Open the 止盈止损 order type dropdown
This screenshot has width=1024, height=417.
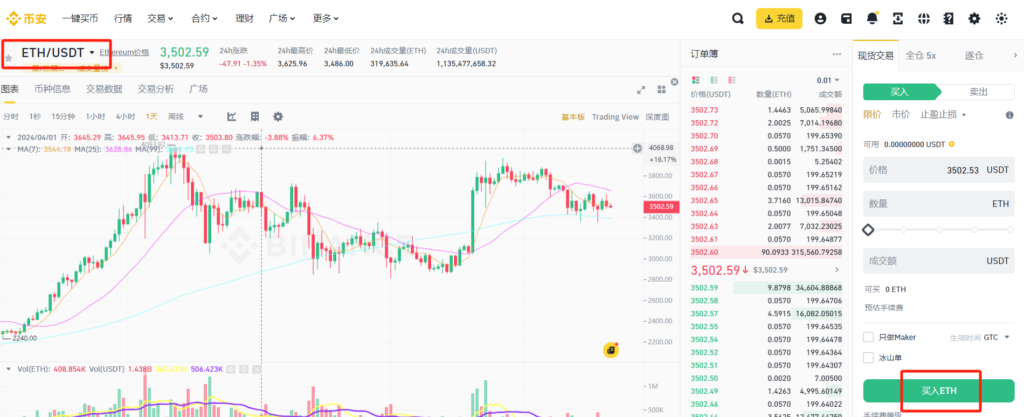pos(943,114)
